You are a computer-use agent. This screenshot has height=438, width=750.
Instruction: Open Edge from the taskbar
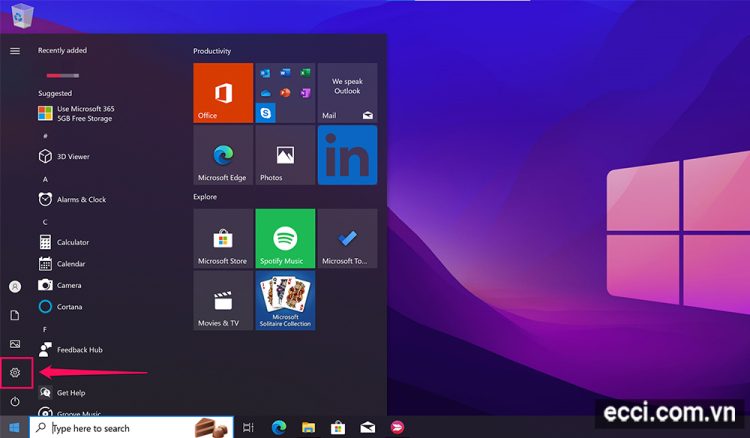pos(279,427)
